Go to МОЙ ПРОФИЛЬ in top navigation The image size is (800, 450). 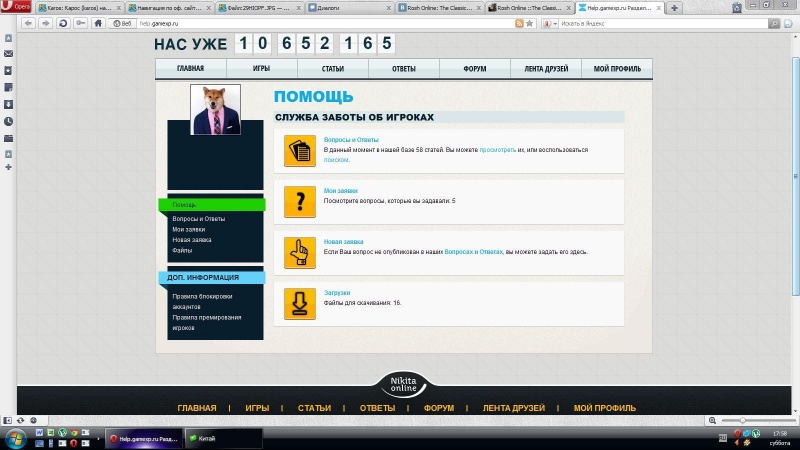pos(617,69)
